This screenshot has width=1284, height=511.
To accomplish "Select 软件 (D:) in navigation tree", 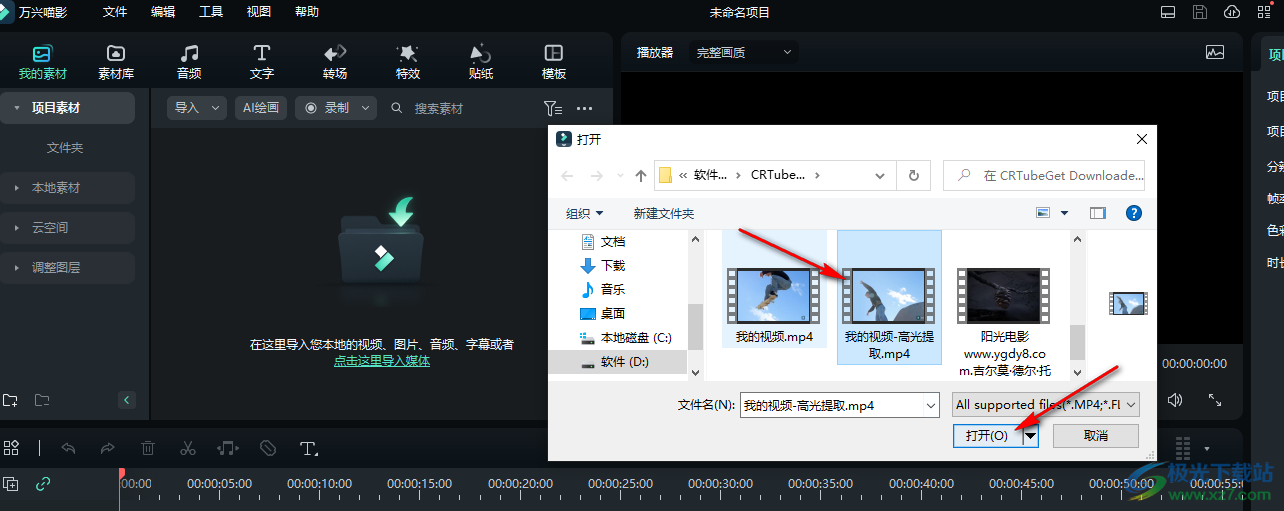I will pyautogui.click(x=618, y=362).
